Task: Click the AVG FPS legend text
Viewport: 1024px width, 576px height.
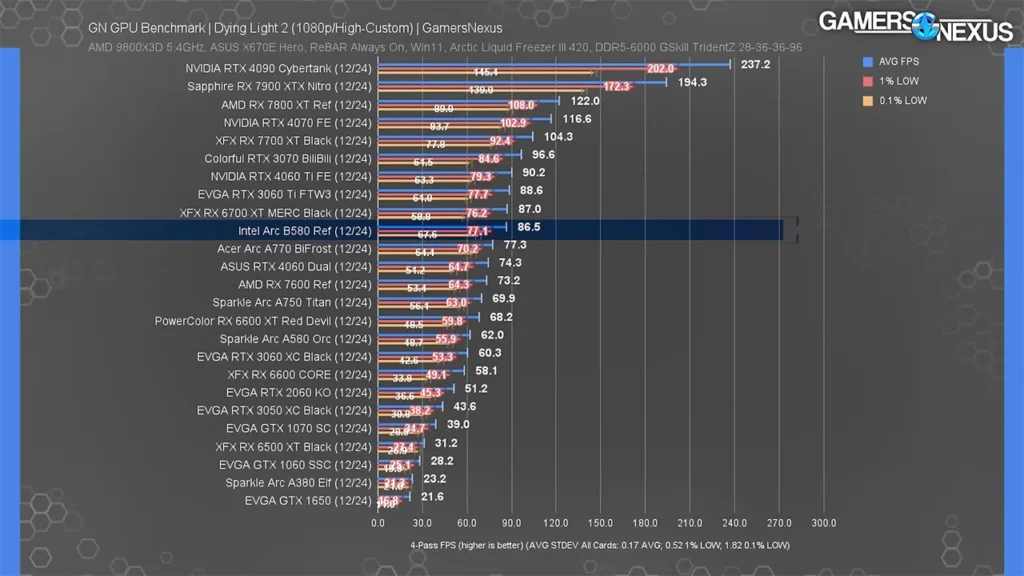Action: click(899, 61)
